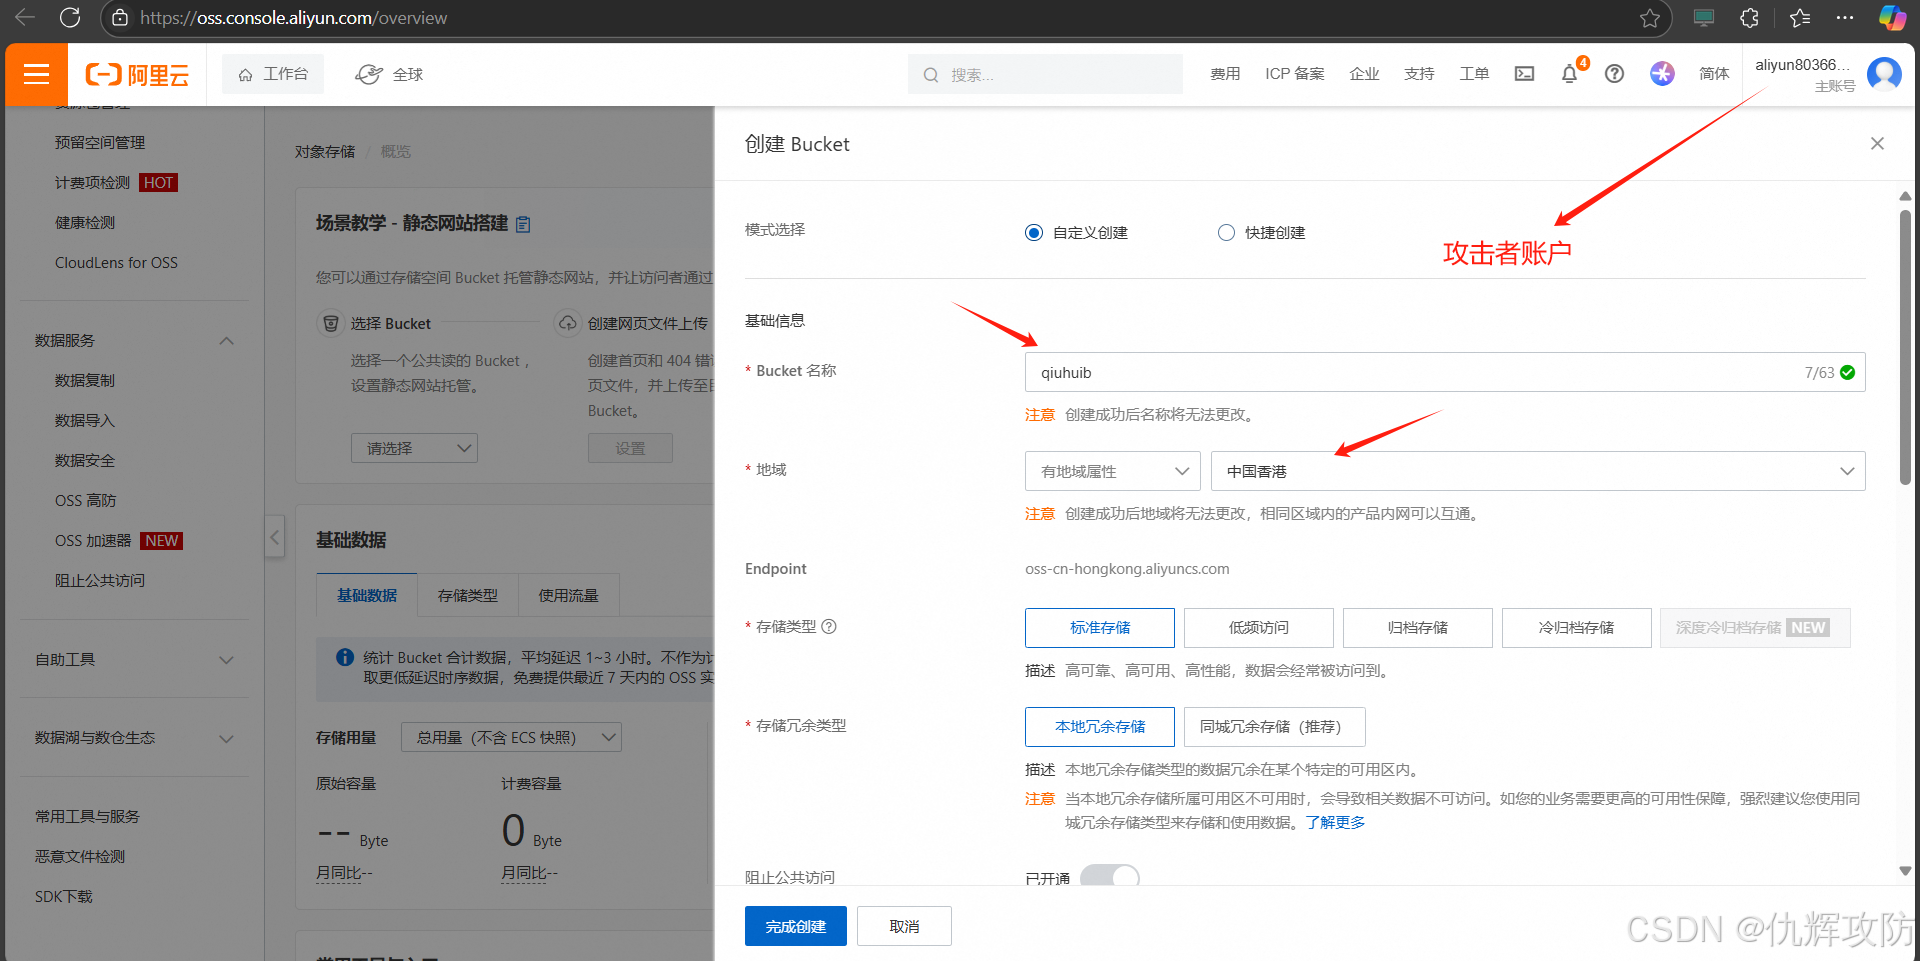The height and width of the screenshot is (961, 1920).
Task: Open Cloud Shell terminal icon
Action: point(1524,74)
